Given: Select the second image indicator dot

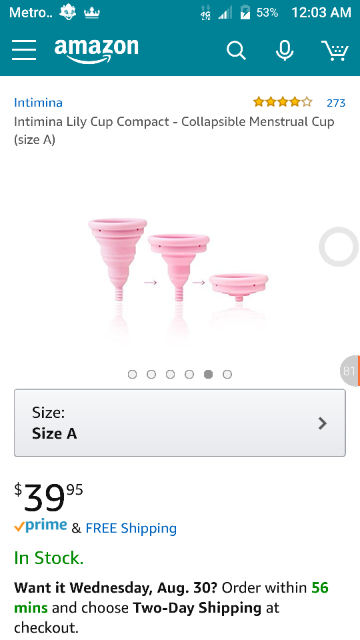Looking at the screenshot, I should click(x=151, y=374).
